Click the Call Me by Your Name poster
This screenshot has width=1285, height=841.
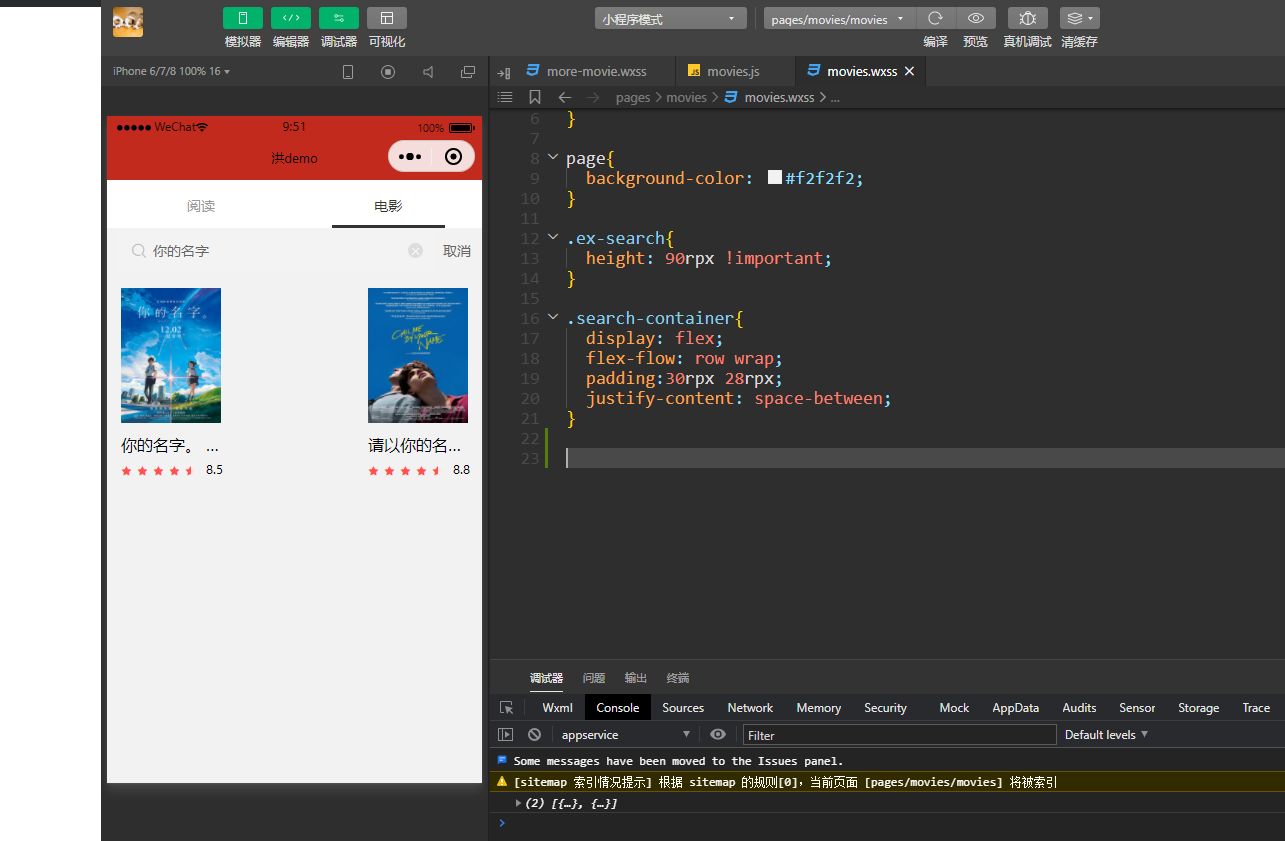click(x=418, y=355)
